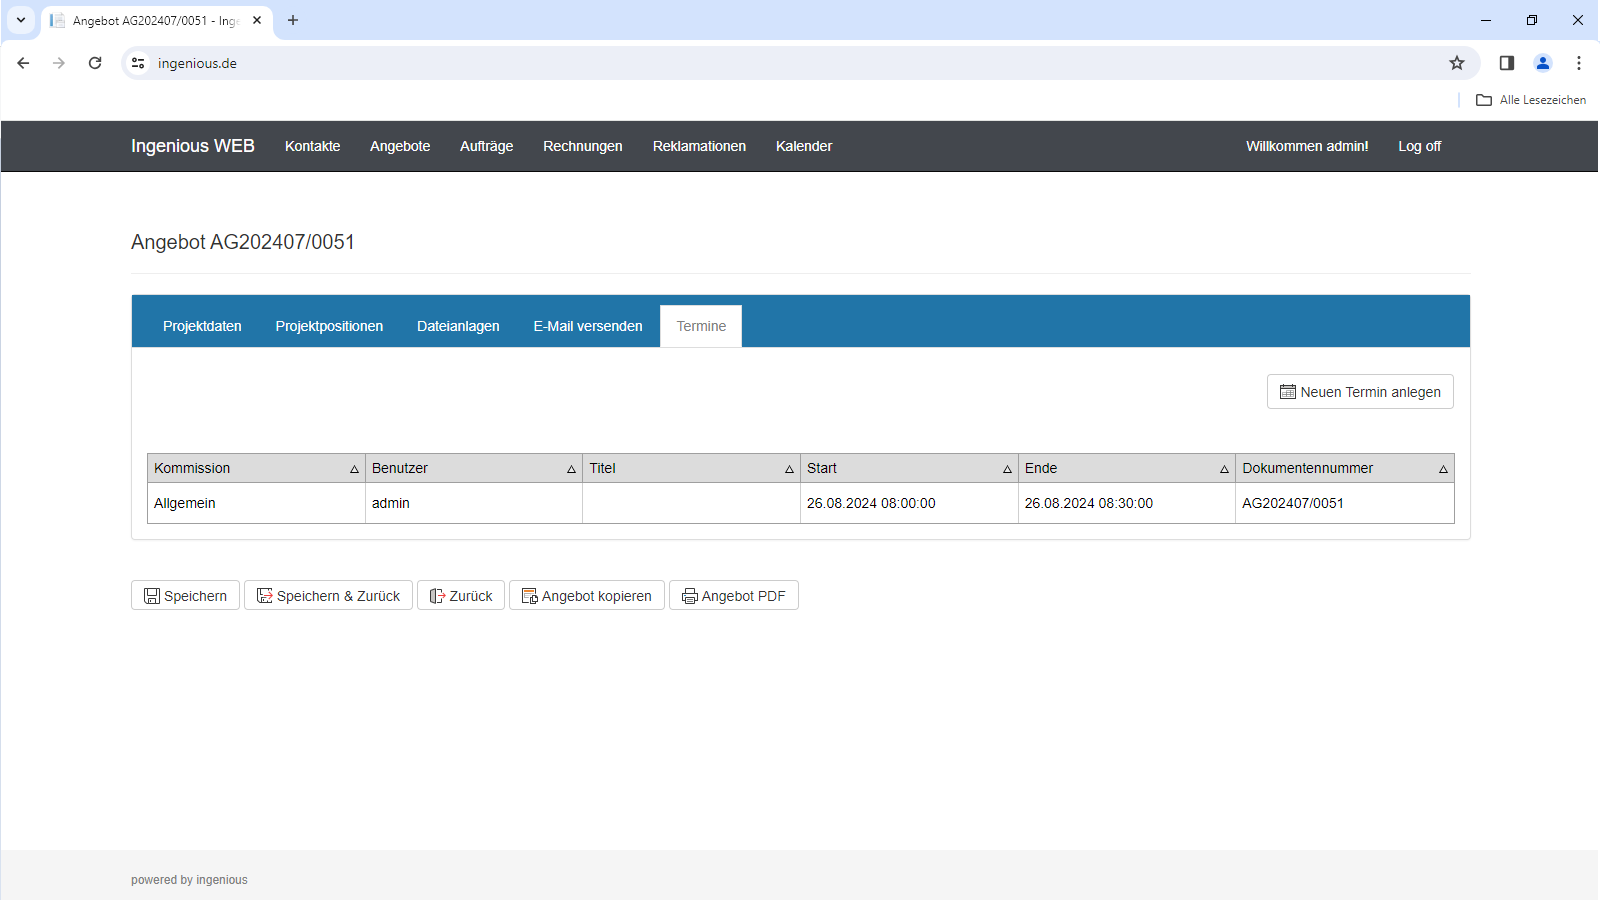Open the Rechnungen menu
The height and width of the screenshot is (900, 1600).
coord(583,146)
